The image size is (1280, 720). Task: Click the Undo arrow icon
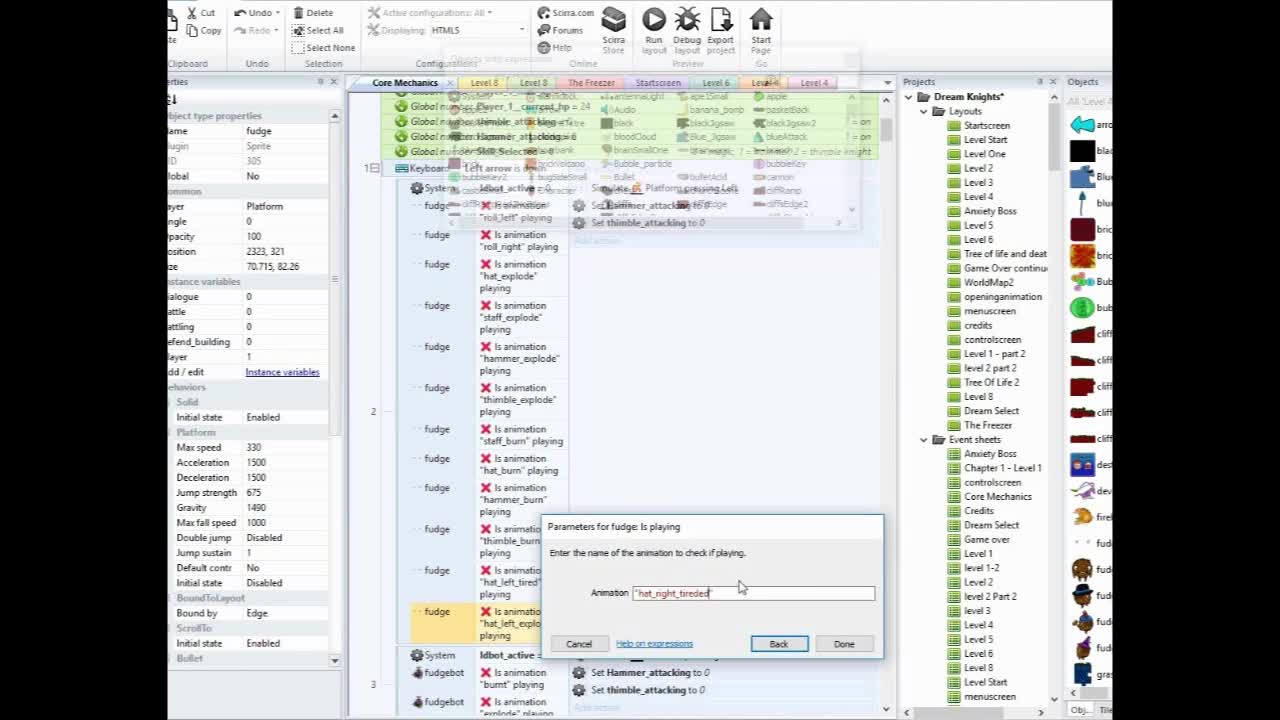tap(240, 13)
